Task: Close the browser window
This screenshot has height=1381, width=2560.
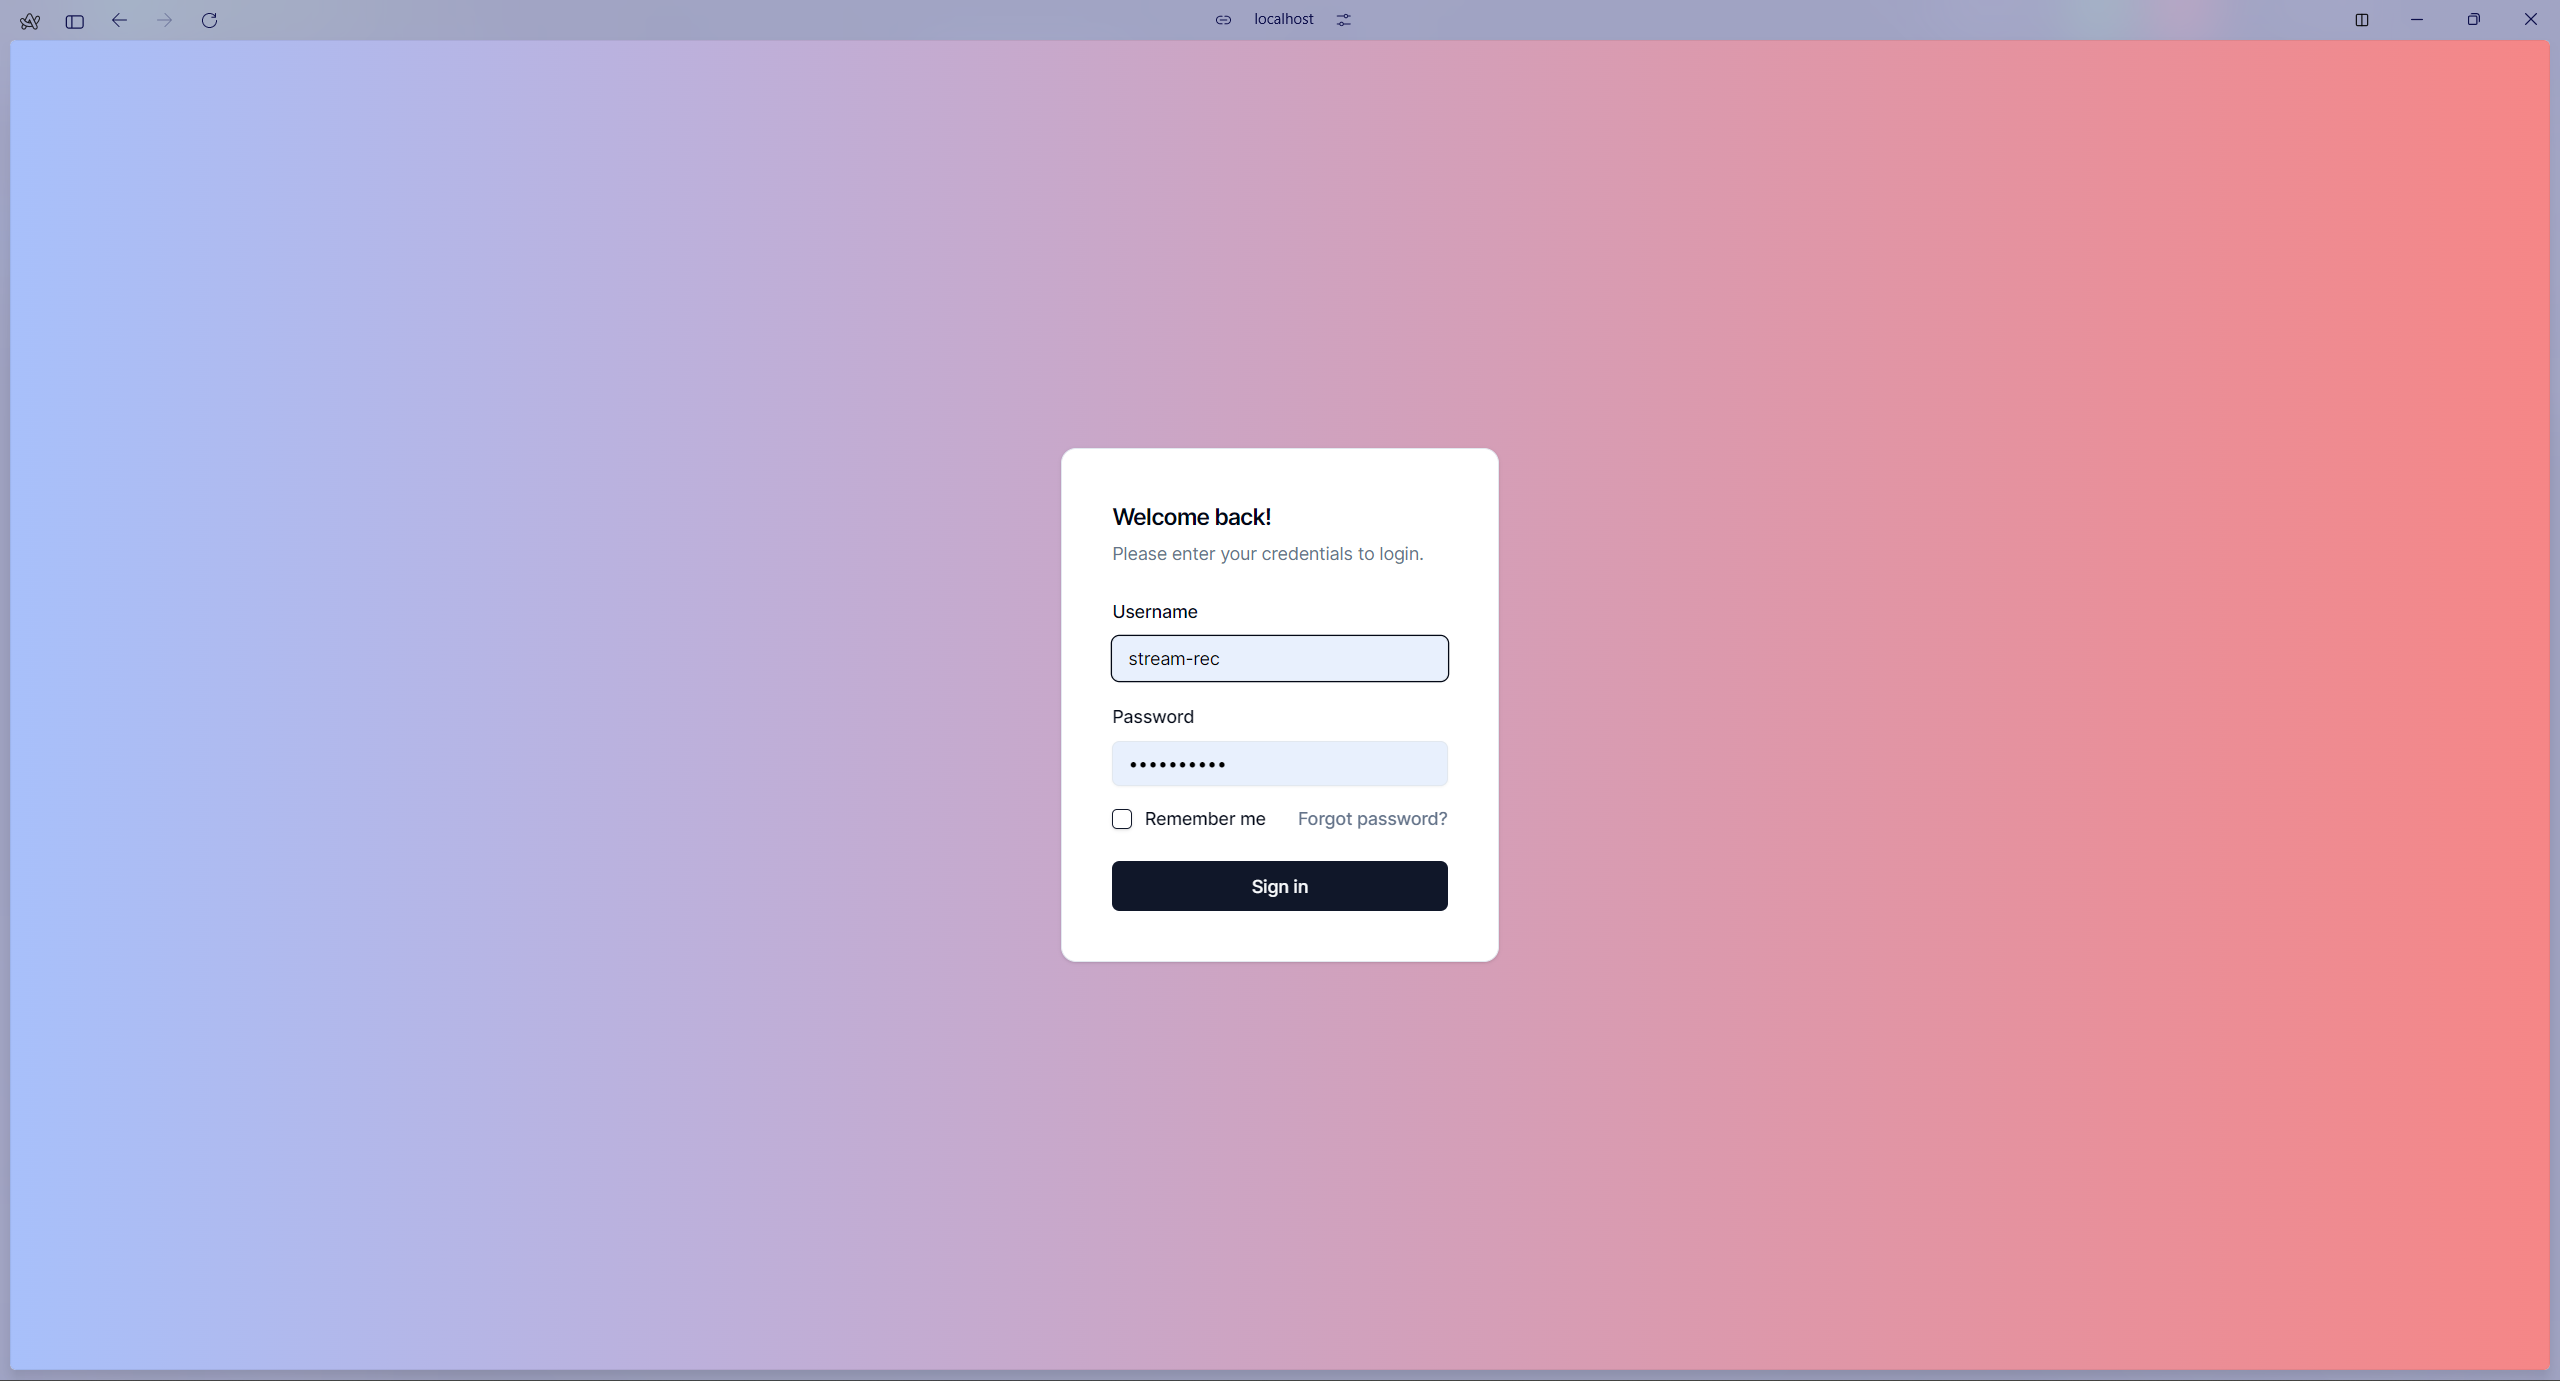Action: tap(2530, 20)
